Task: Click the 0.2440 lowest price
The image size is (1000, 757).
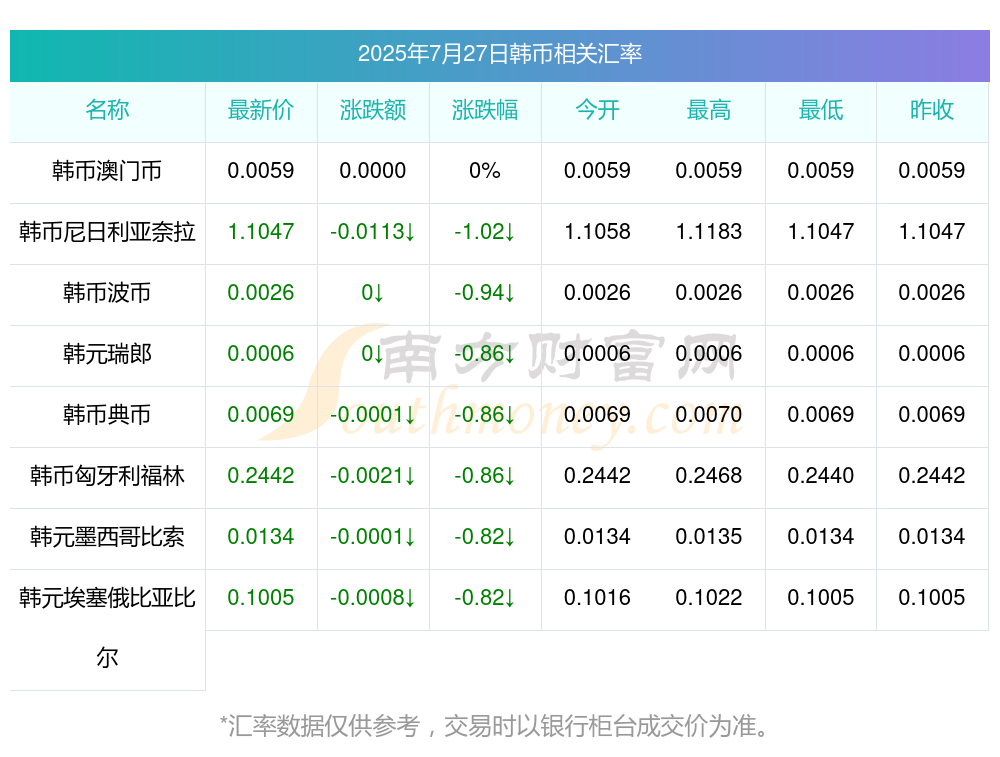Action: coord(821,476)
